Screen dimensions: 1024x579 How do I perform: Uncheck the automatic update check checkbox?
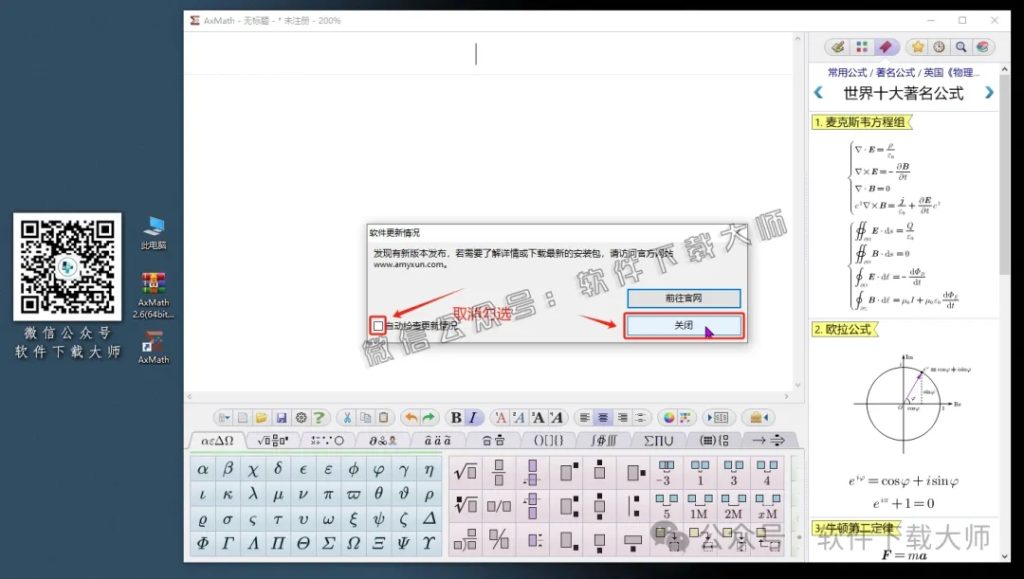378,326
